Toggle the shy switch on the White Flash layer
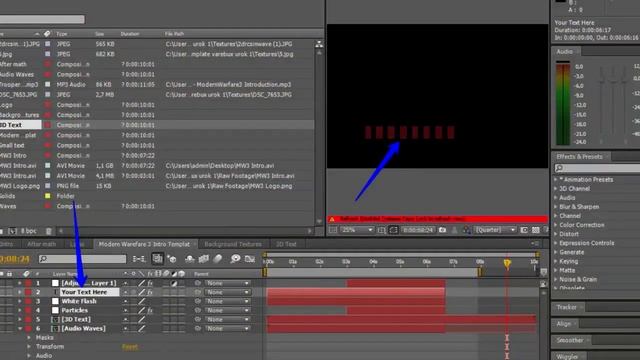 tap(125, 301)
